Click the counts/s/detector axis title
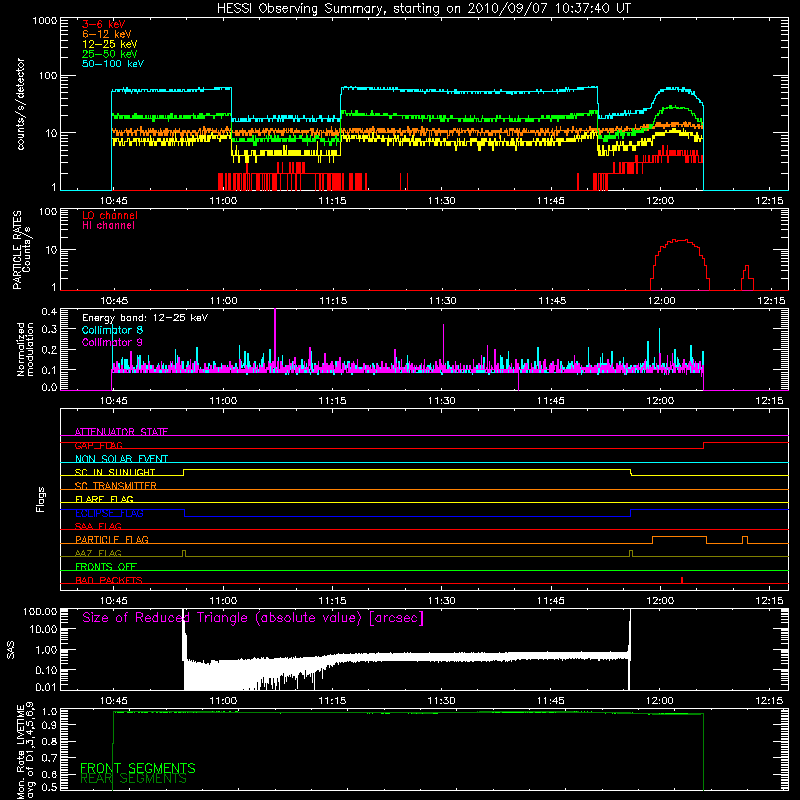Viewport: 800px width, 800px height. [21, 104]
